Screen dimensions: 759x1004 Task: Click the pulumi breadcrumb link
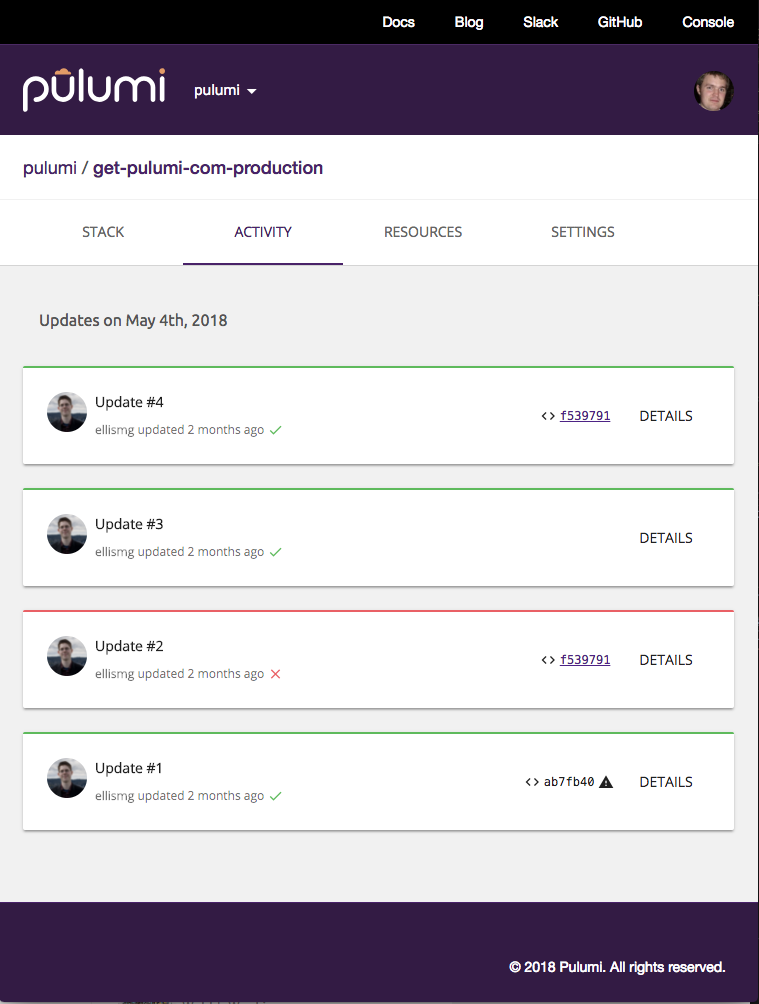coord(50,168)
